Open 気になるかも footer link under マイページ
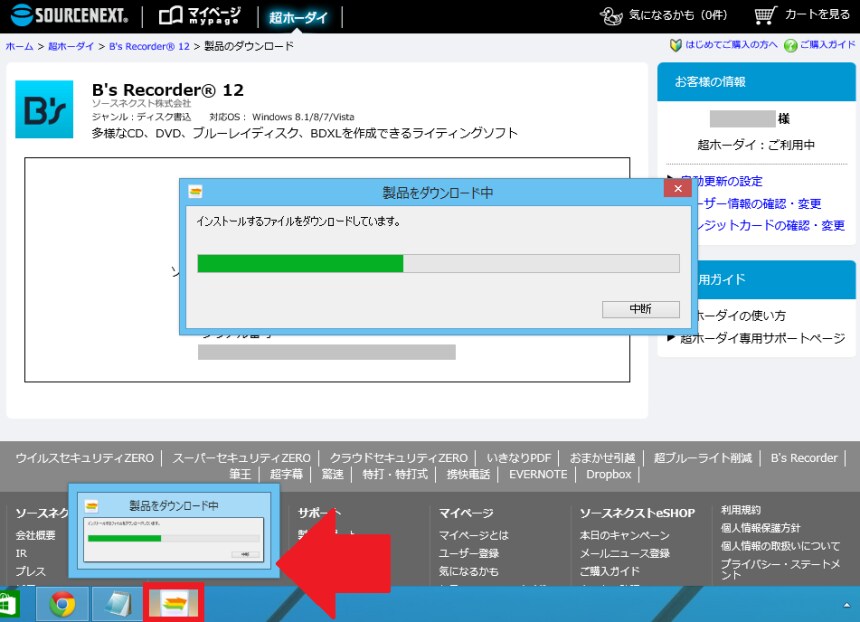 click(x=468, y=571)
